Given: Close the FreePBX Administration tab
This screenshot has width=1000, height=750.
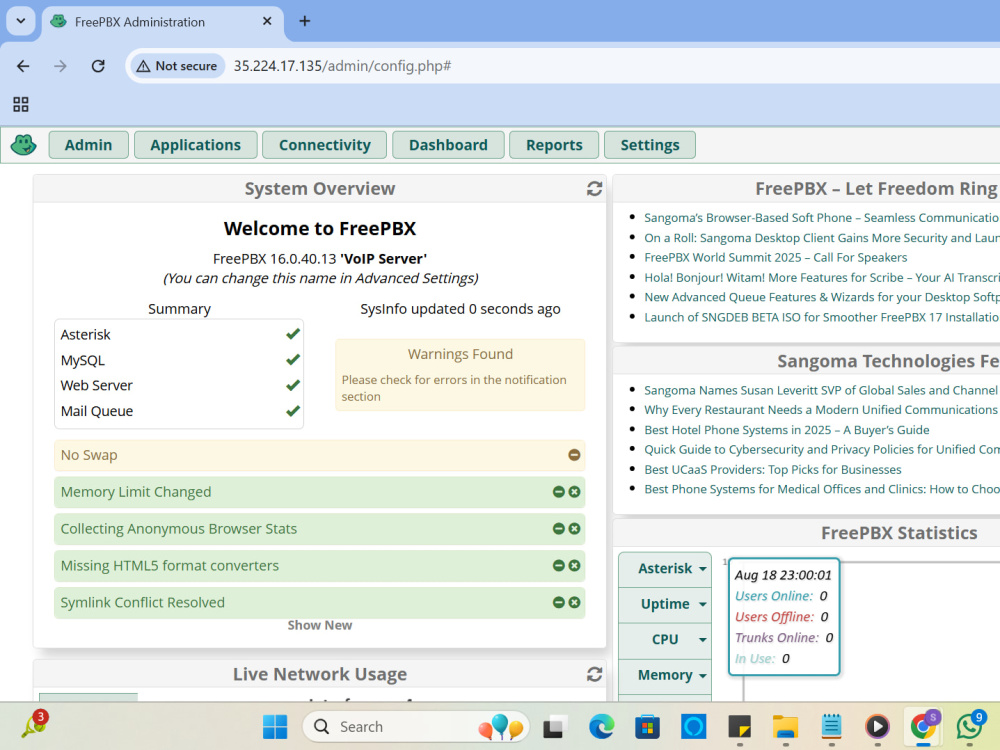Looking at the screenshot, I should [267, 21].
